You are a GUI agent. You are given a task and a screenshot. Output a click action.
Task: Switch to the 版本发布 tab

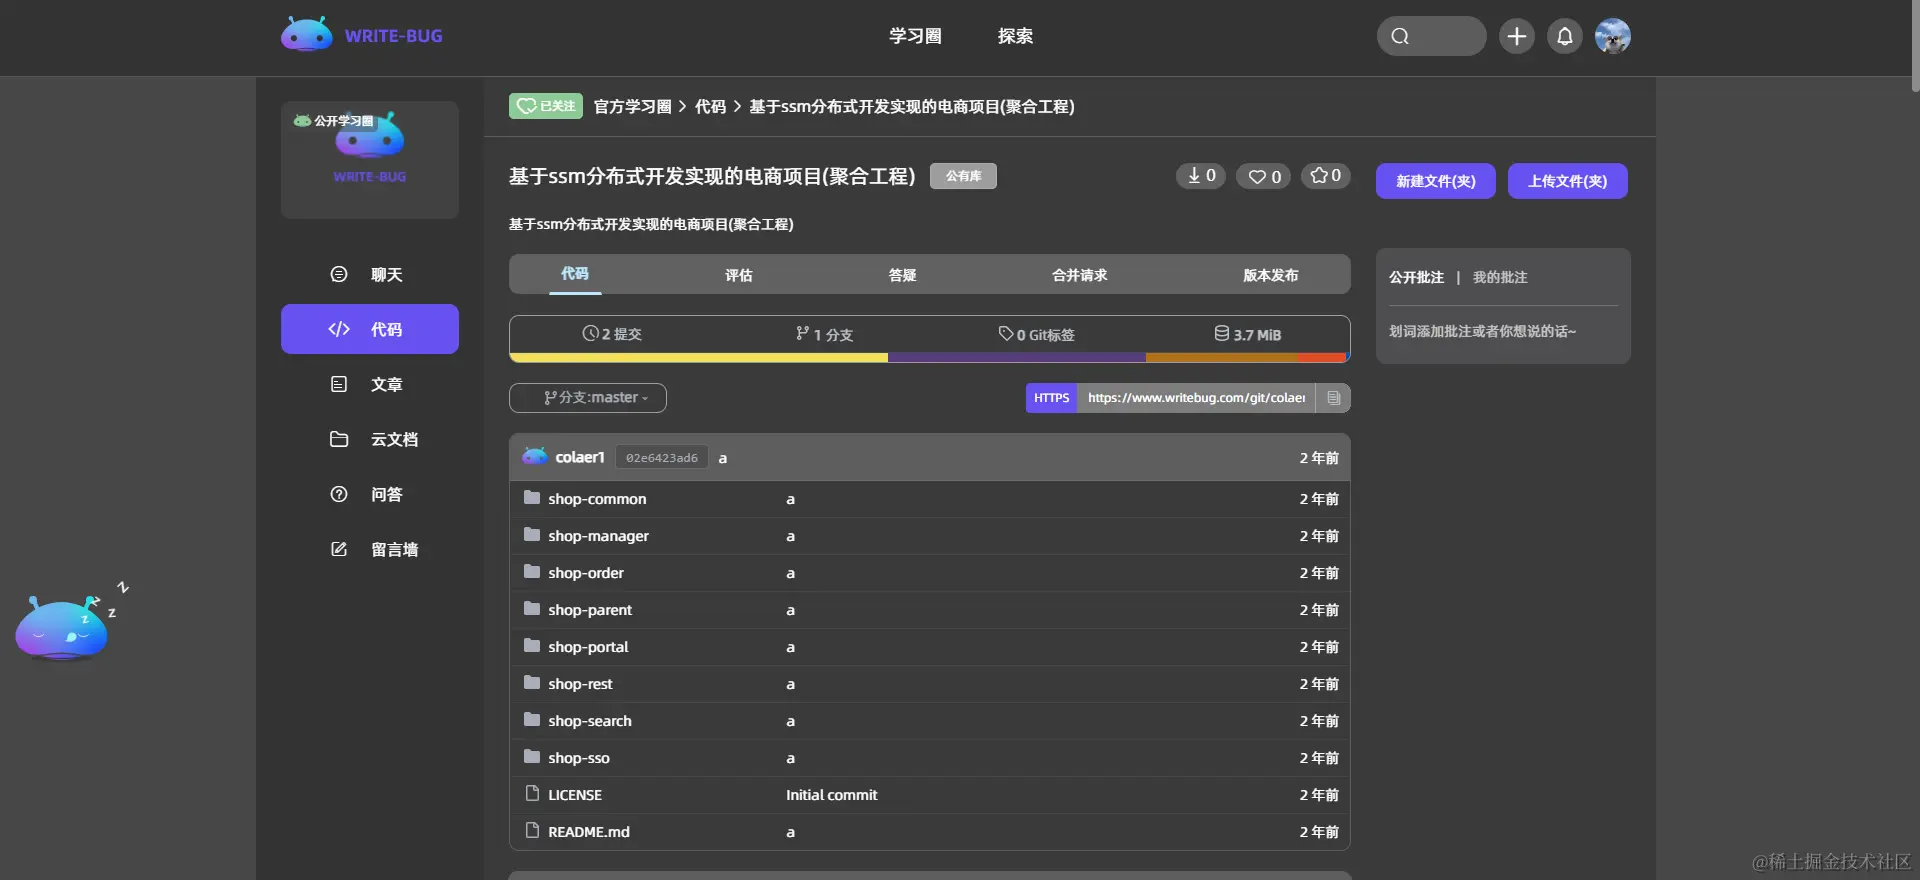point(1271,275)
